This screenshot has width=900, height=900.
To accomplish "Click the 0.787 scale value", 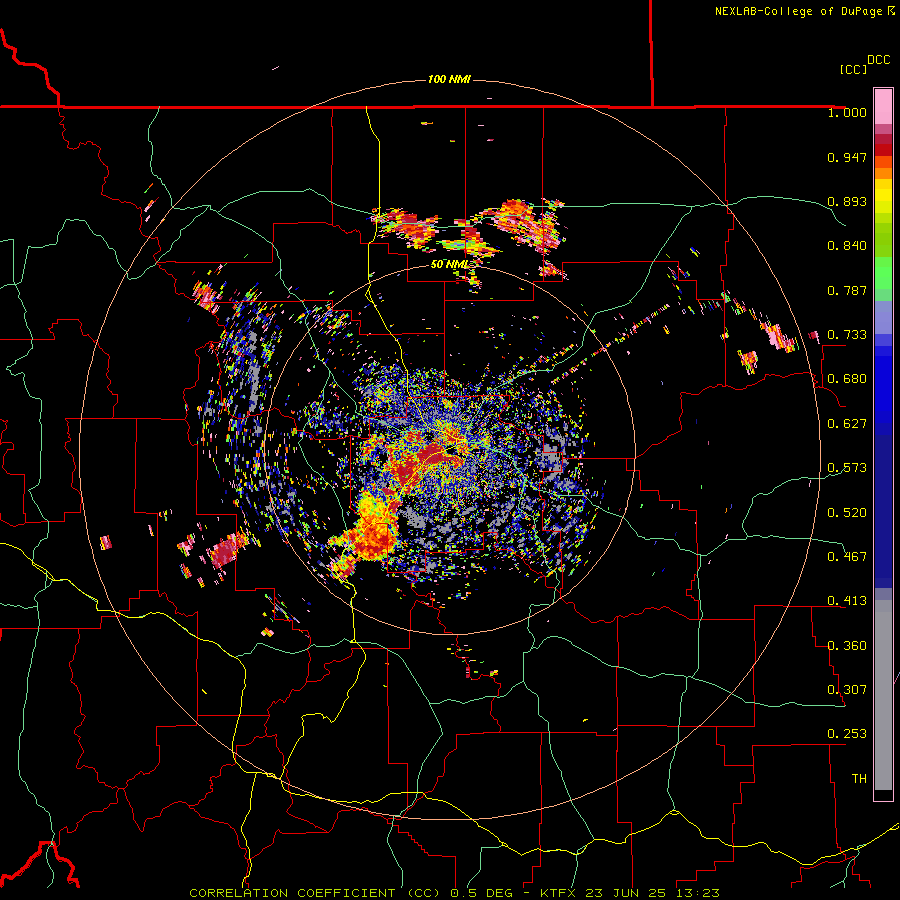I will coord(847,290).
